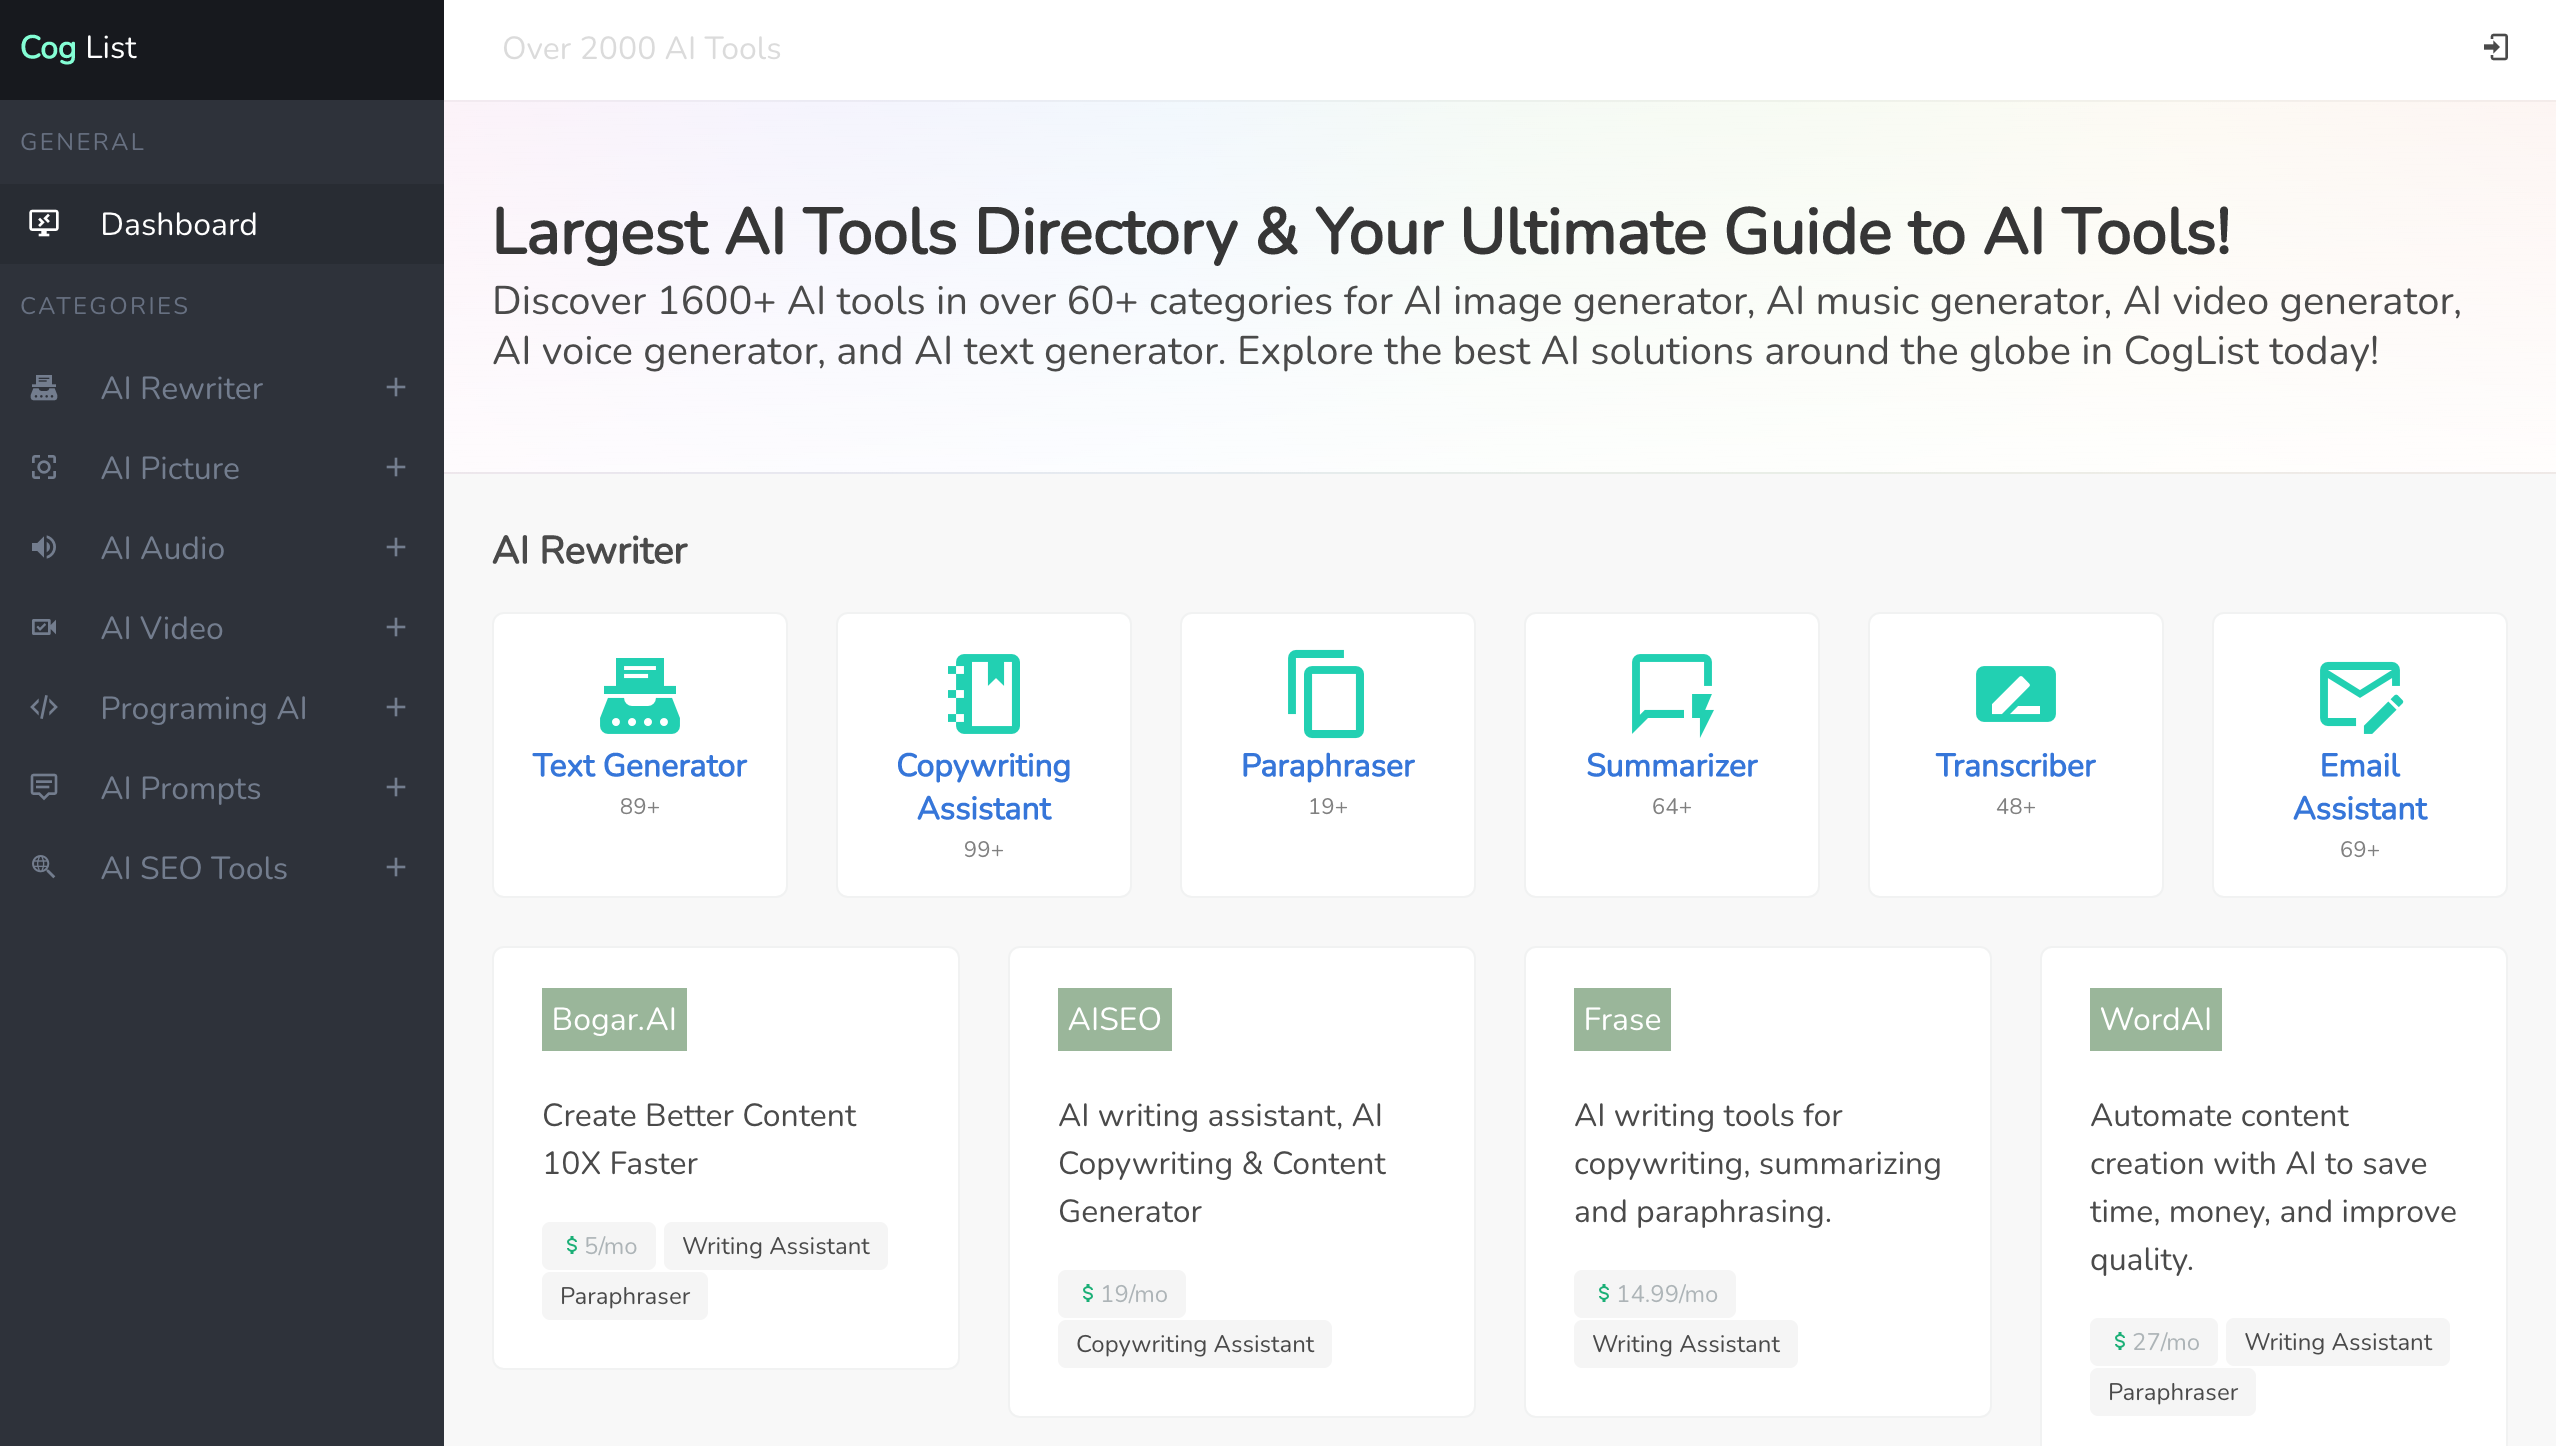The width and height of the screenshot is (2556, 1446).
Task: Open the Bogar.AI tool card title
Action: pos(614,1019)
